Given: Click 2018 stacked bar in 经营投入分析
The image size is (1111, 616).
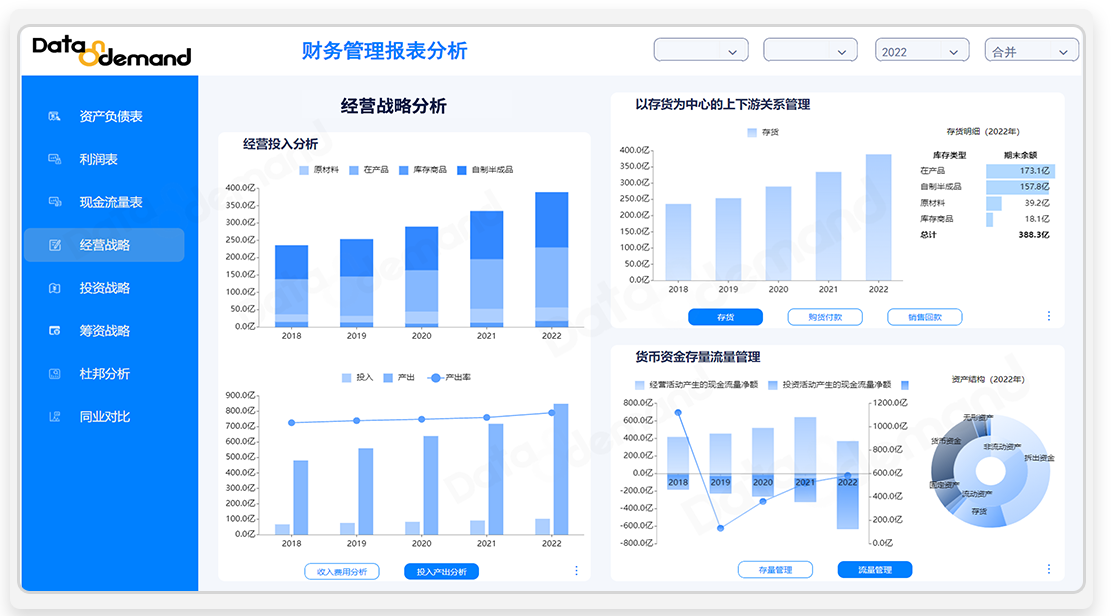Looking at the screenshot, I should pyautogui.click(x=291, y=286).
